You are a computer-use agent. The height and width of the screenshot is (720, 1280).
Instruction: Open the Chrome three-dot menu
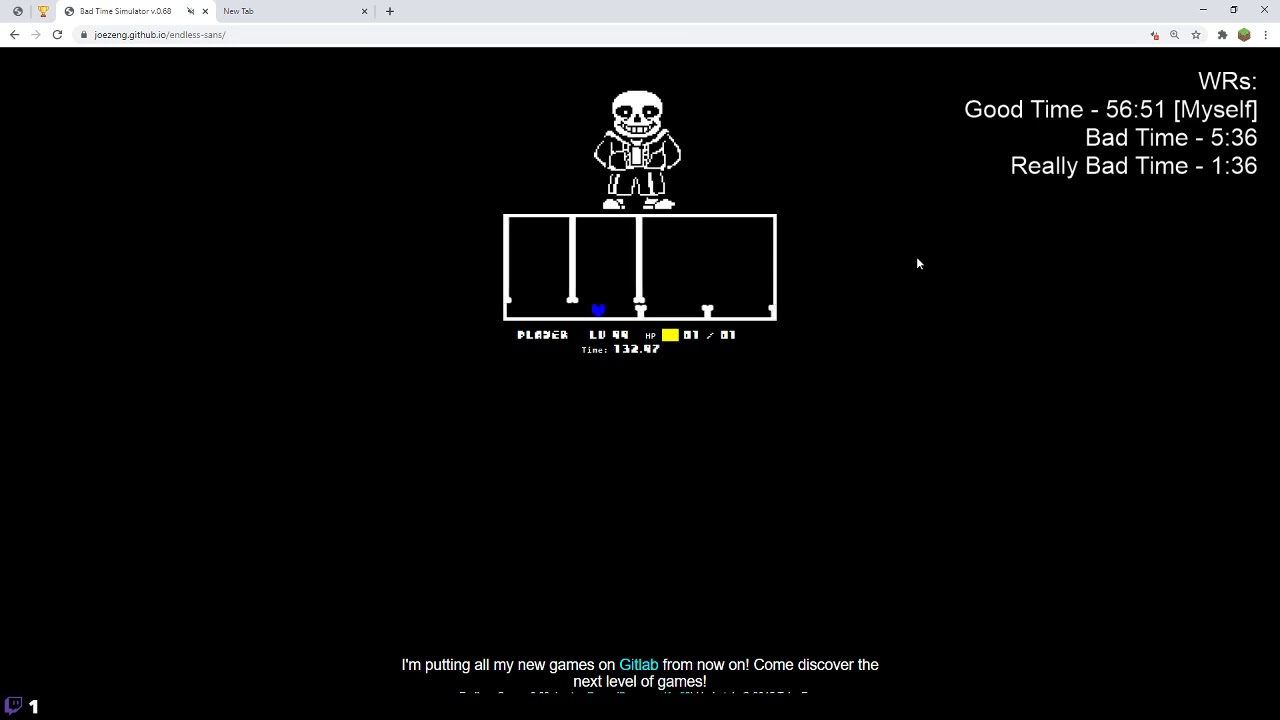1266,35
